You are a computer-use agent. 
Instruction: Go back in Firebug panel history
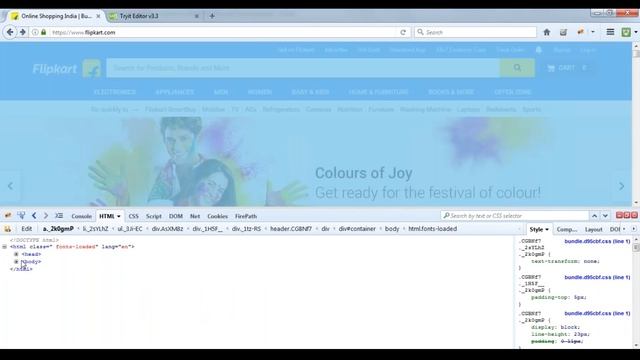pos(34,216)
